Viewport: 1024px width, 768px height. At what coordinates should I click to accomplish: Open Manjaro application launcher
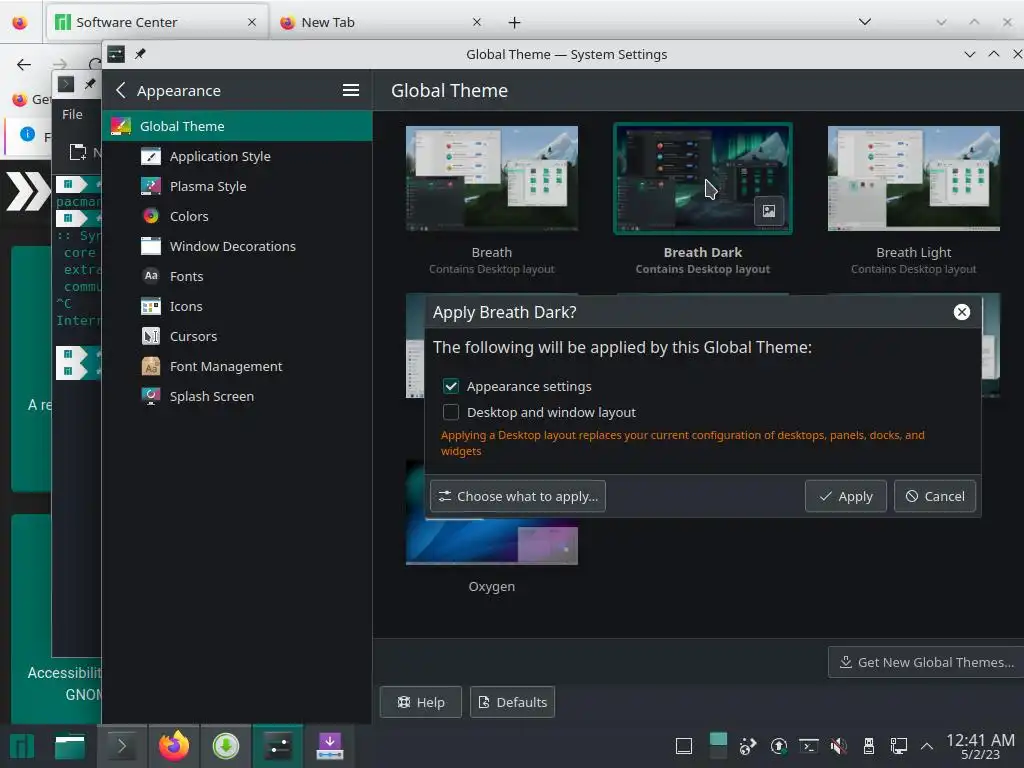coord(22,746)
